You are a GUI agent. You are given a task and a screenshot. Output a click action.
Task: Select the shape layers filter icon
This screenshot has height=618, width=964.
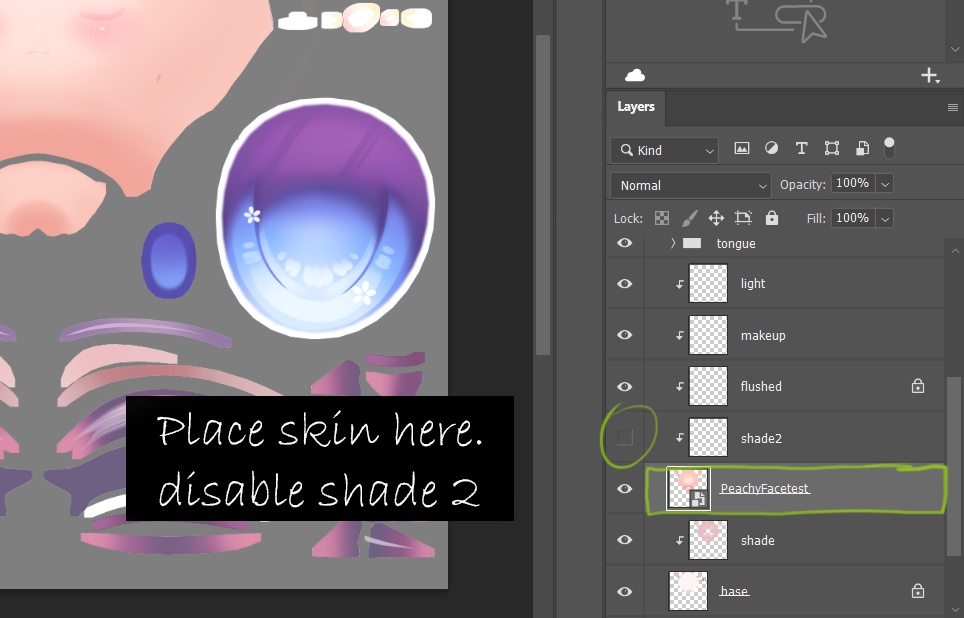(x=831, y=148)
